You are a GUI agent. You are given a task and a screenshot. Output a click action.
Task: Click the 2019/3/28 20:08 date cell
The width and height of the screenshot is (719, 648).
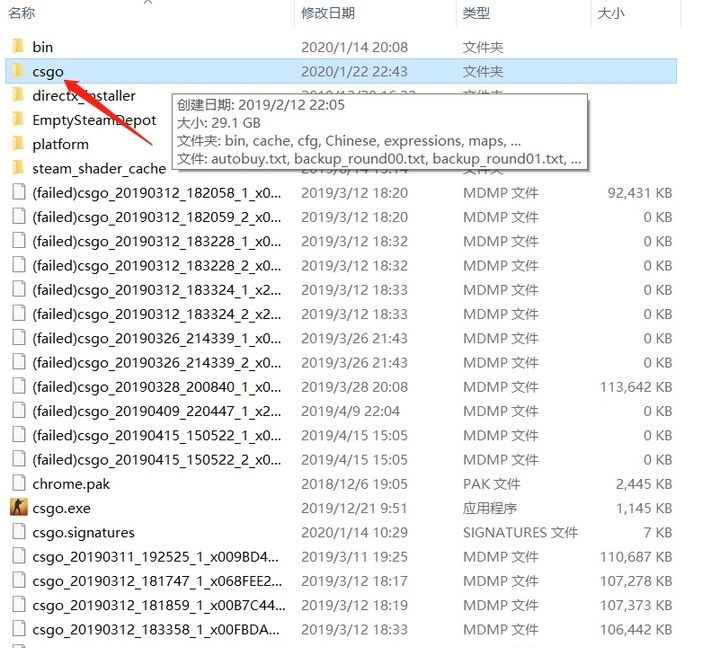[x=354, y=387]
